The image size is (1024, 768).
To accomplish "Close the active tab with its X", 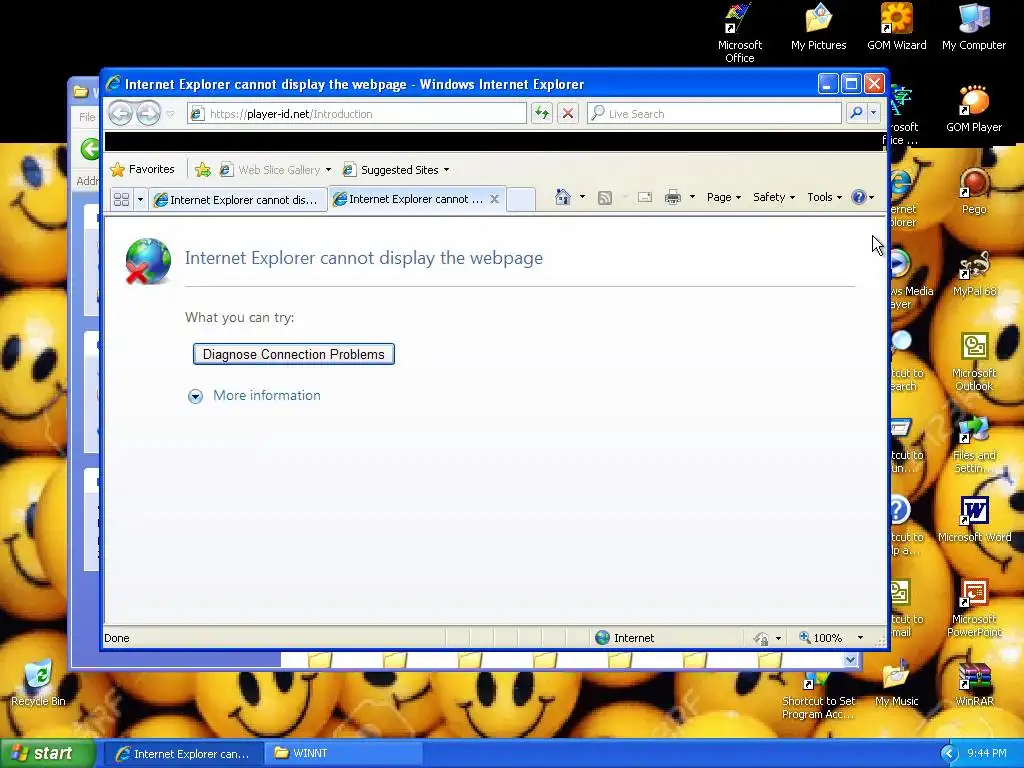I will 494,199.
